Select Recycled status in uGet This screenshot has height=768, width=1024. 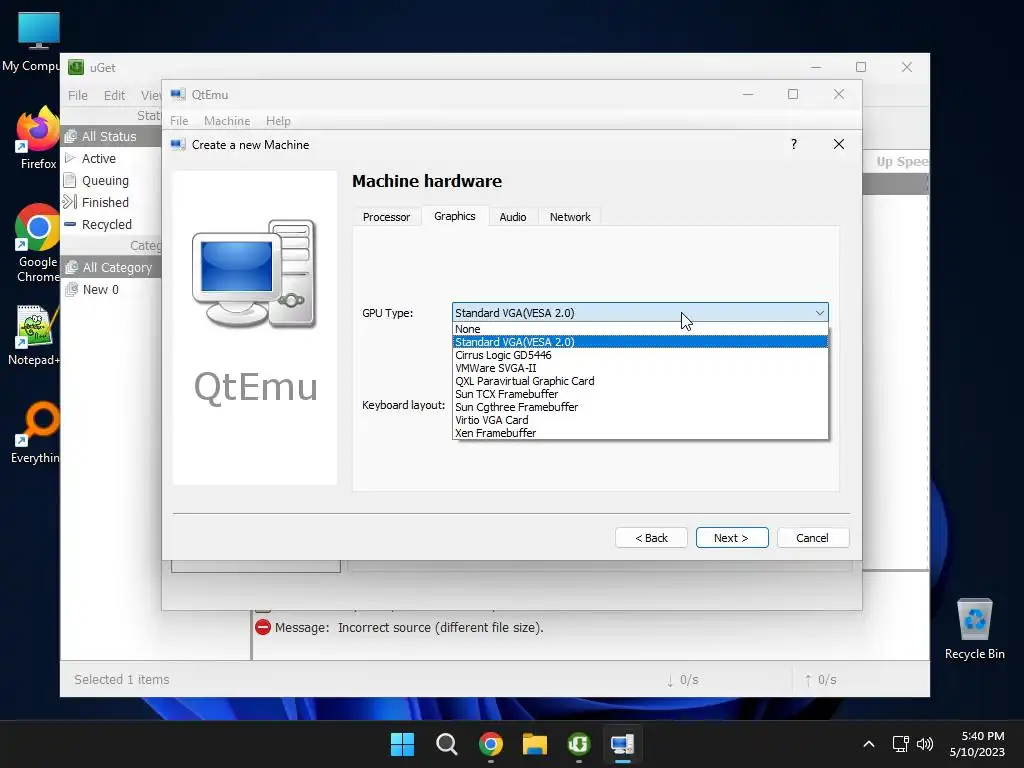click(111, 224)
